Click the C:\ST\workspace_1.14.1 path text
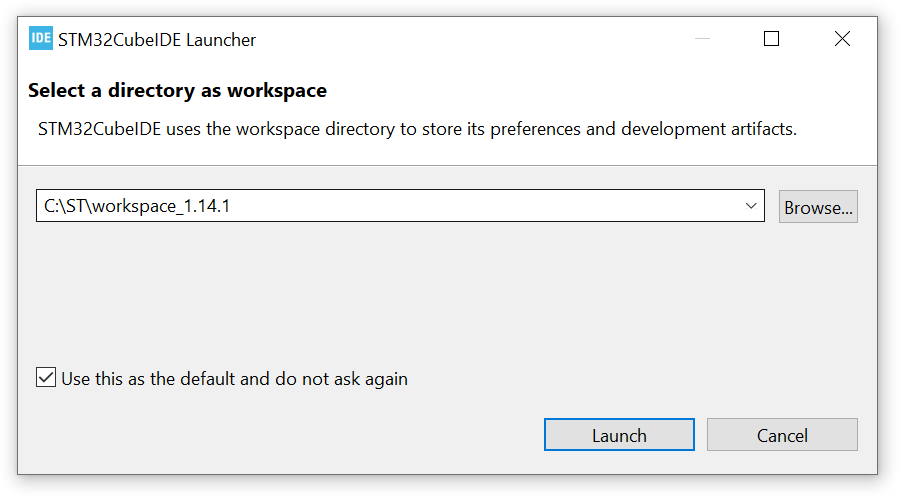 coord(144,206)
